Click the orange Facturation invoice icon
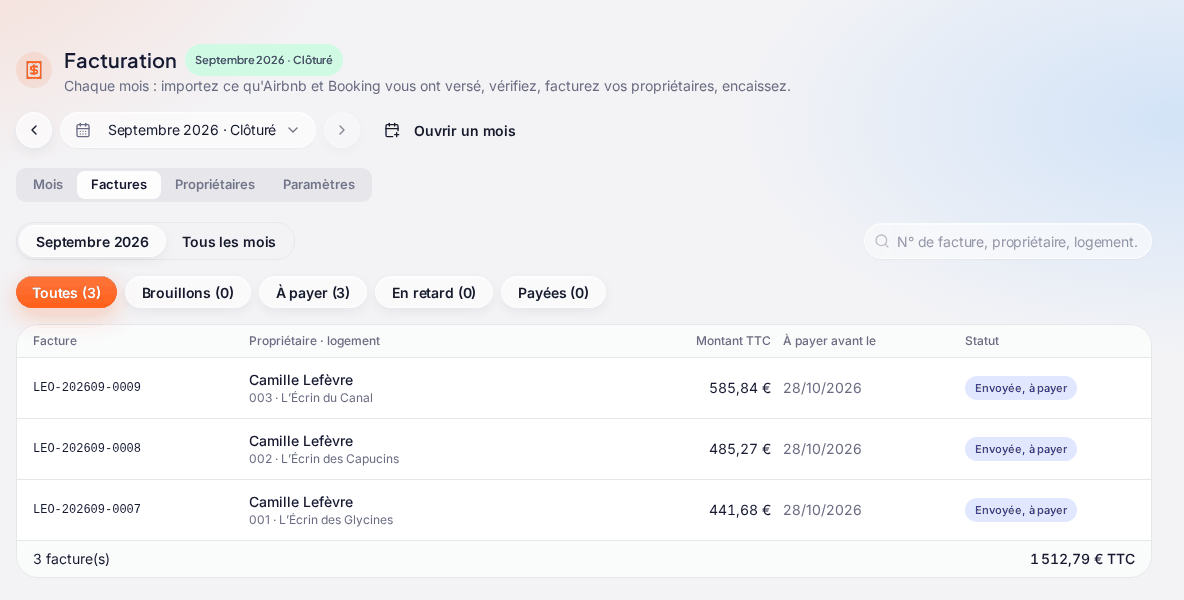Viewport: 1184px width, 600px height. click(x=34, y=70)
